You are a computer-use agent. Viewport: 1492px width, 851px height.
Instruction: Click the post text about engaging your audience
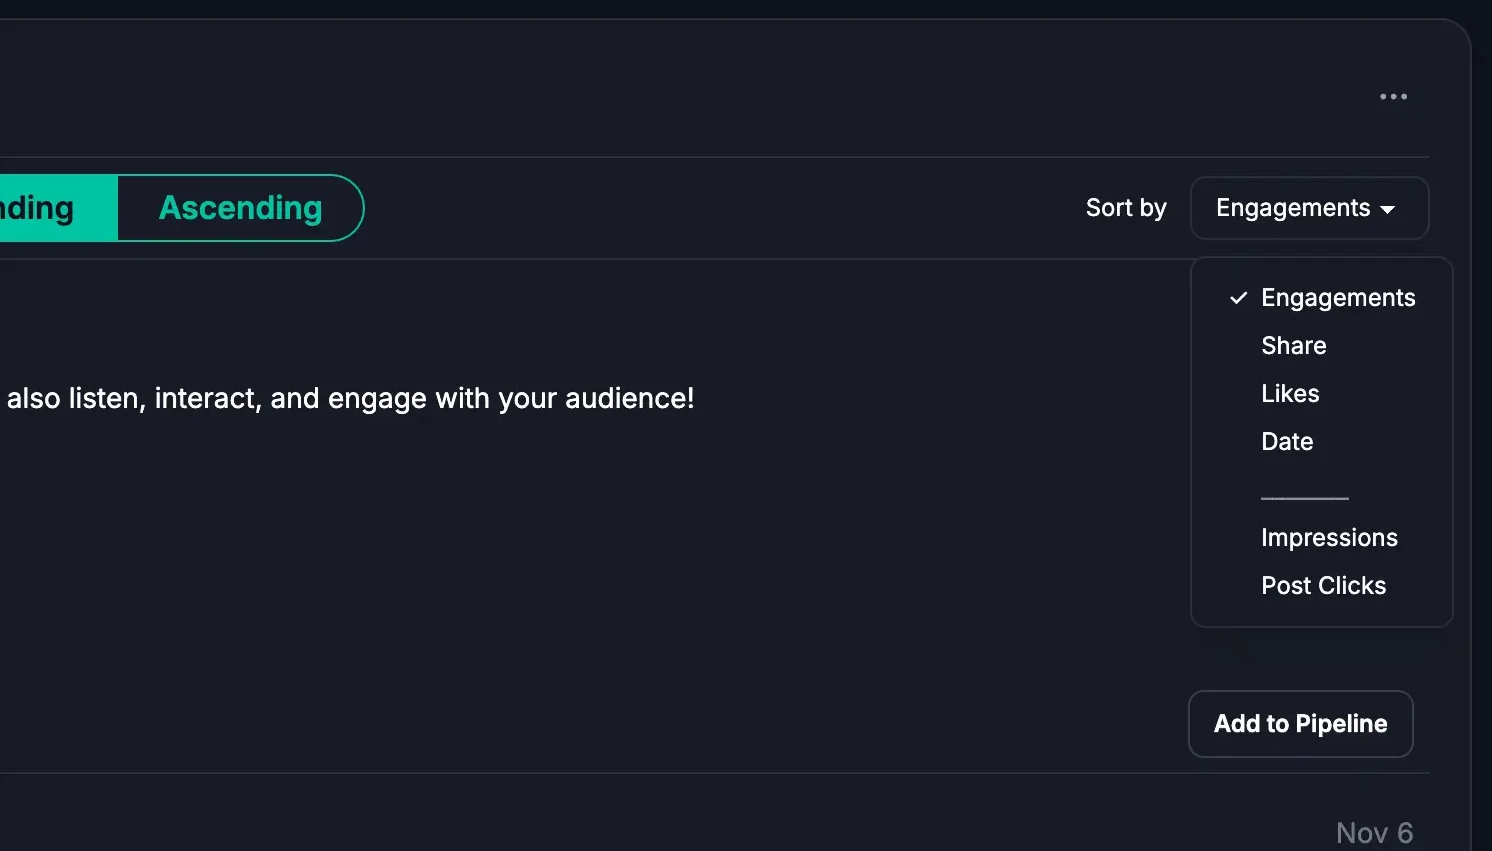(350, 399)
